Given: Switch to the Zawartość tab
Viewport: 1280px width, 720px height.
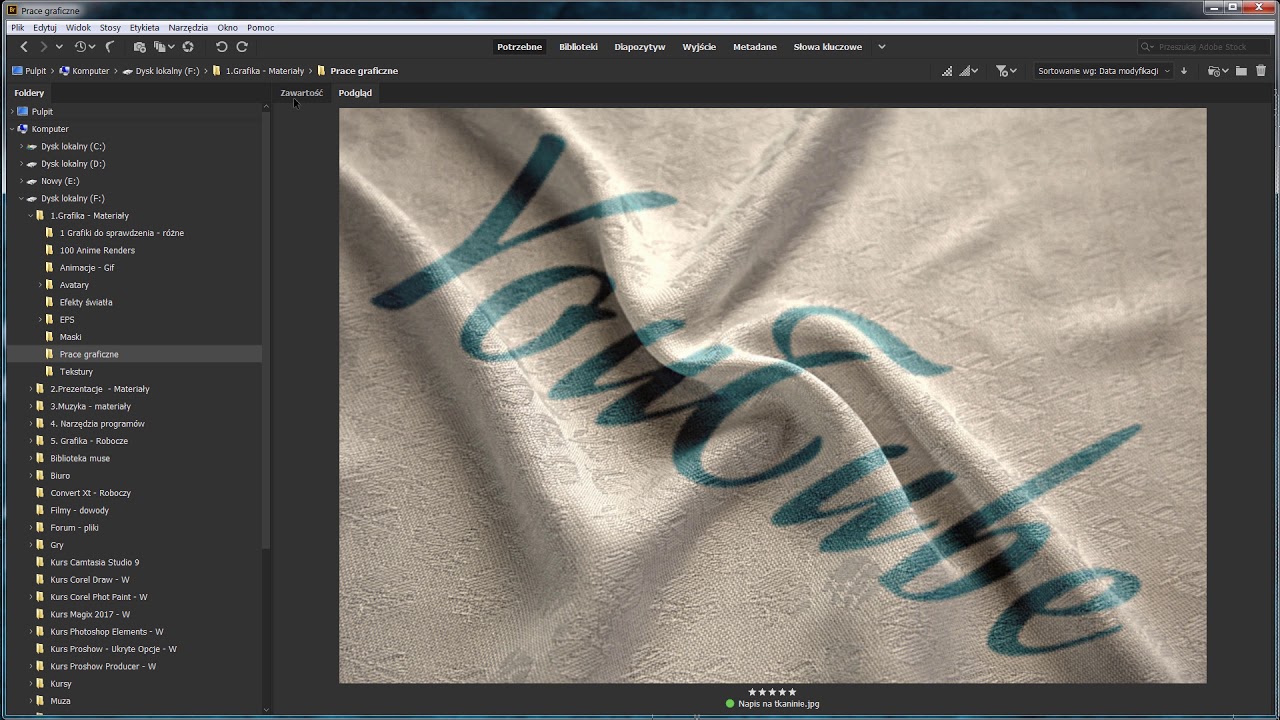Looking at the screenshot, I should (x=301, y=93).
